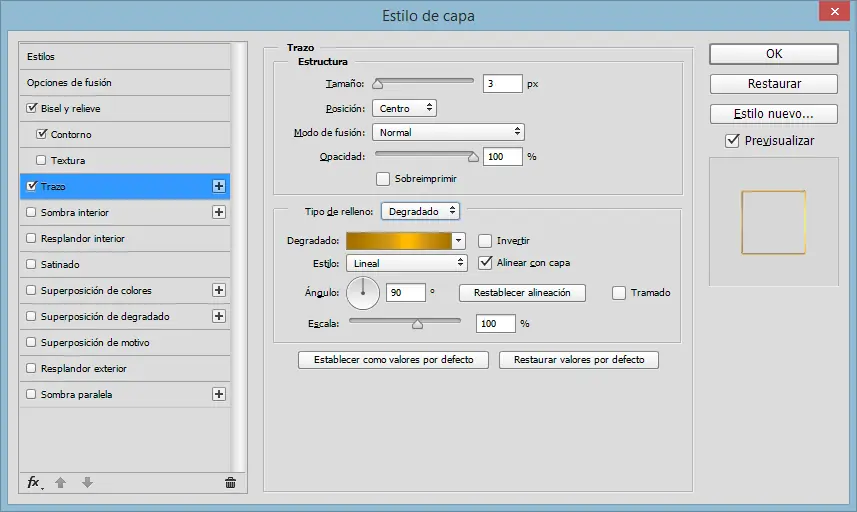Open Resplandor interior settings by label
This screenshot has height=512, width=857.
[x=83, y=239]
